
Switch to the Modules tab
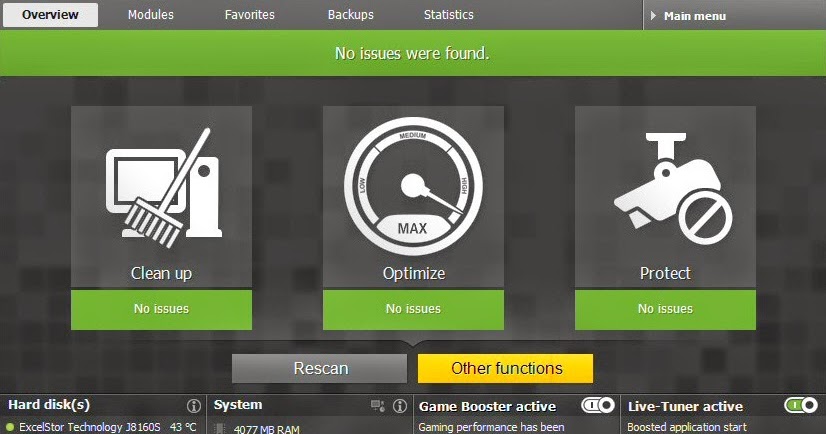(x=151, y=15)
